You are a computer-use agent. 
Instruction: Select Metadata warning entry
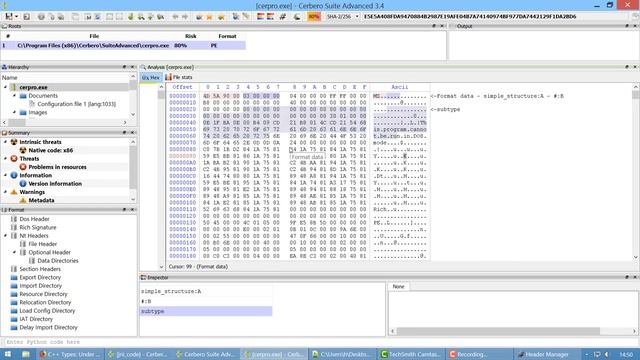pyautogui.click(x=41, y=200)
